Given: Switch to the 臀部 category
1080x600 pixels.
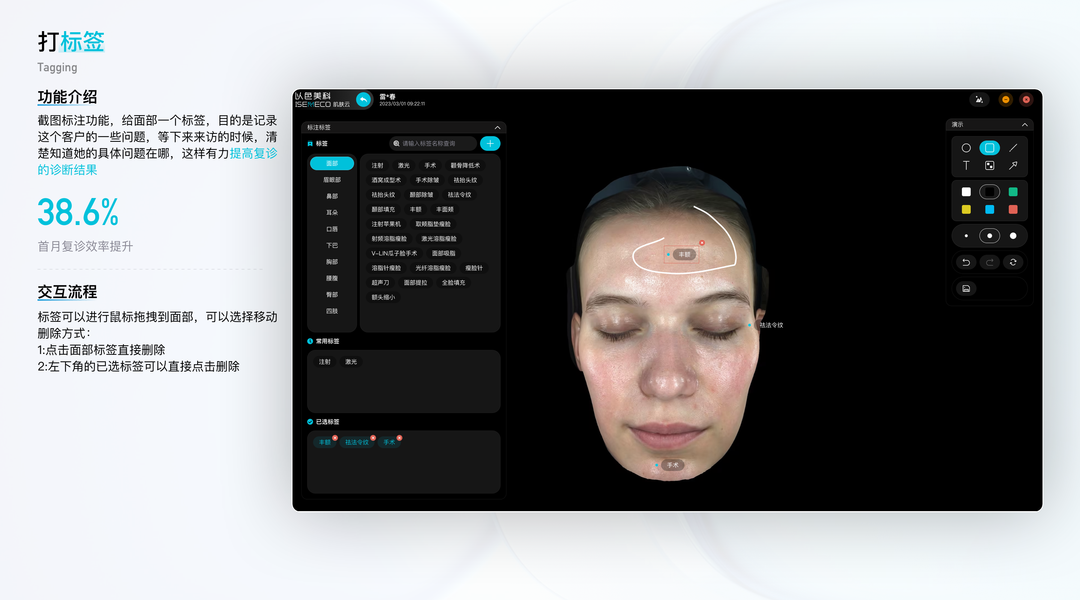Looking at the screenshot, I should pos(332,295).
